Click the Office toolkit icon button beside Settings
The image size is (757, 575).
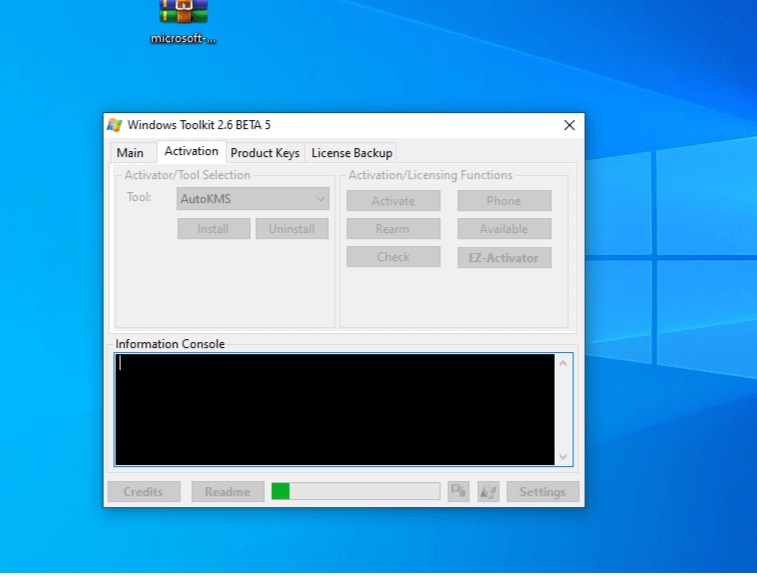pyautogui.click(x=458, y=491)
